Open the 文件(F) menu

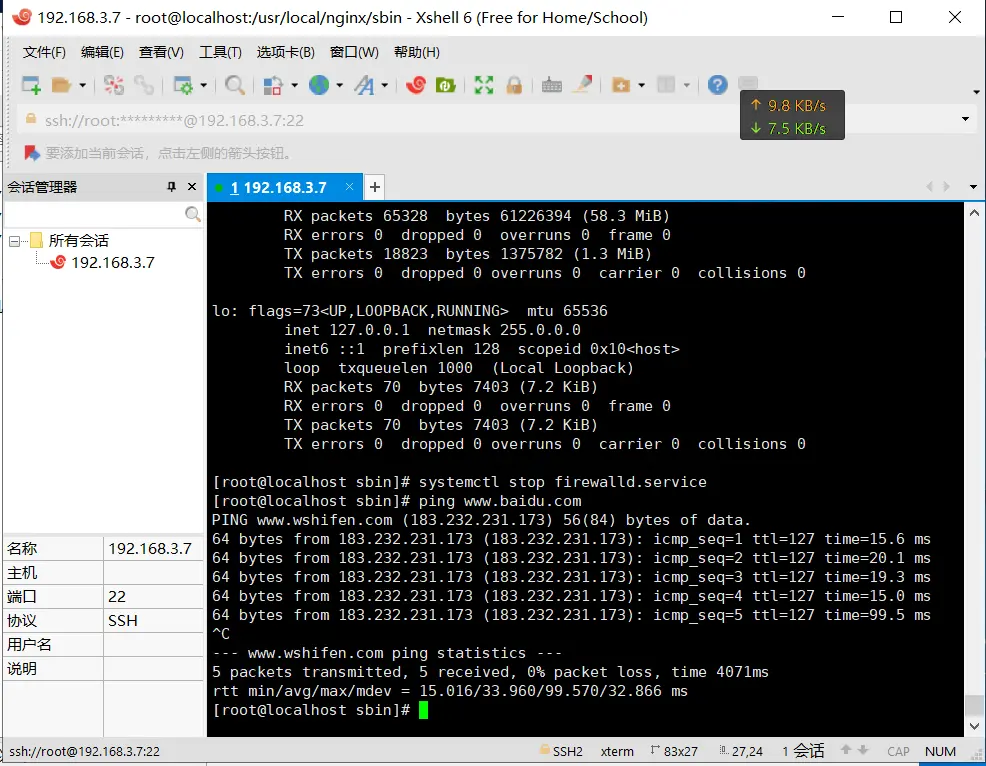[44, 52]
